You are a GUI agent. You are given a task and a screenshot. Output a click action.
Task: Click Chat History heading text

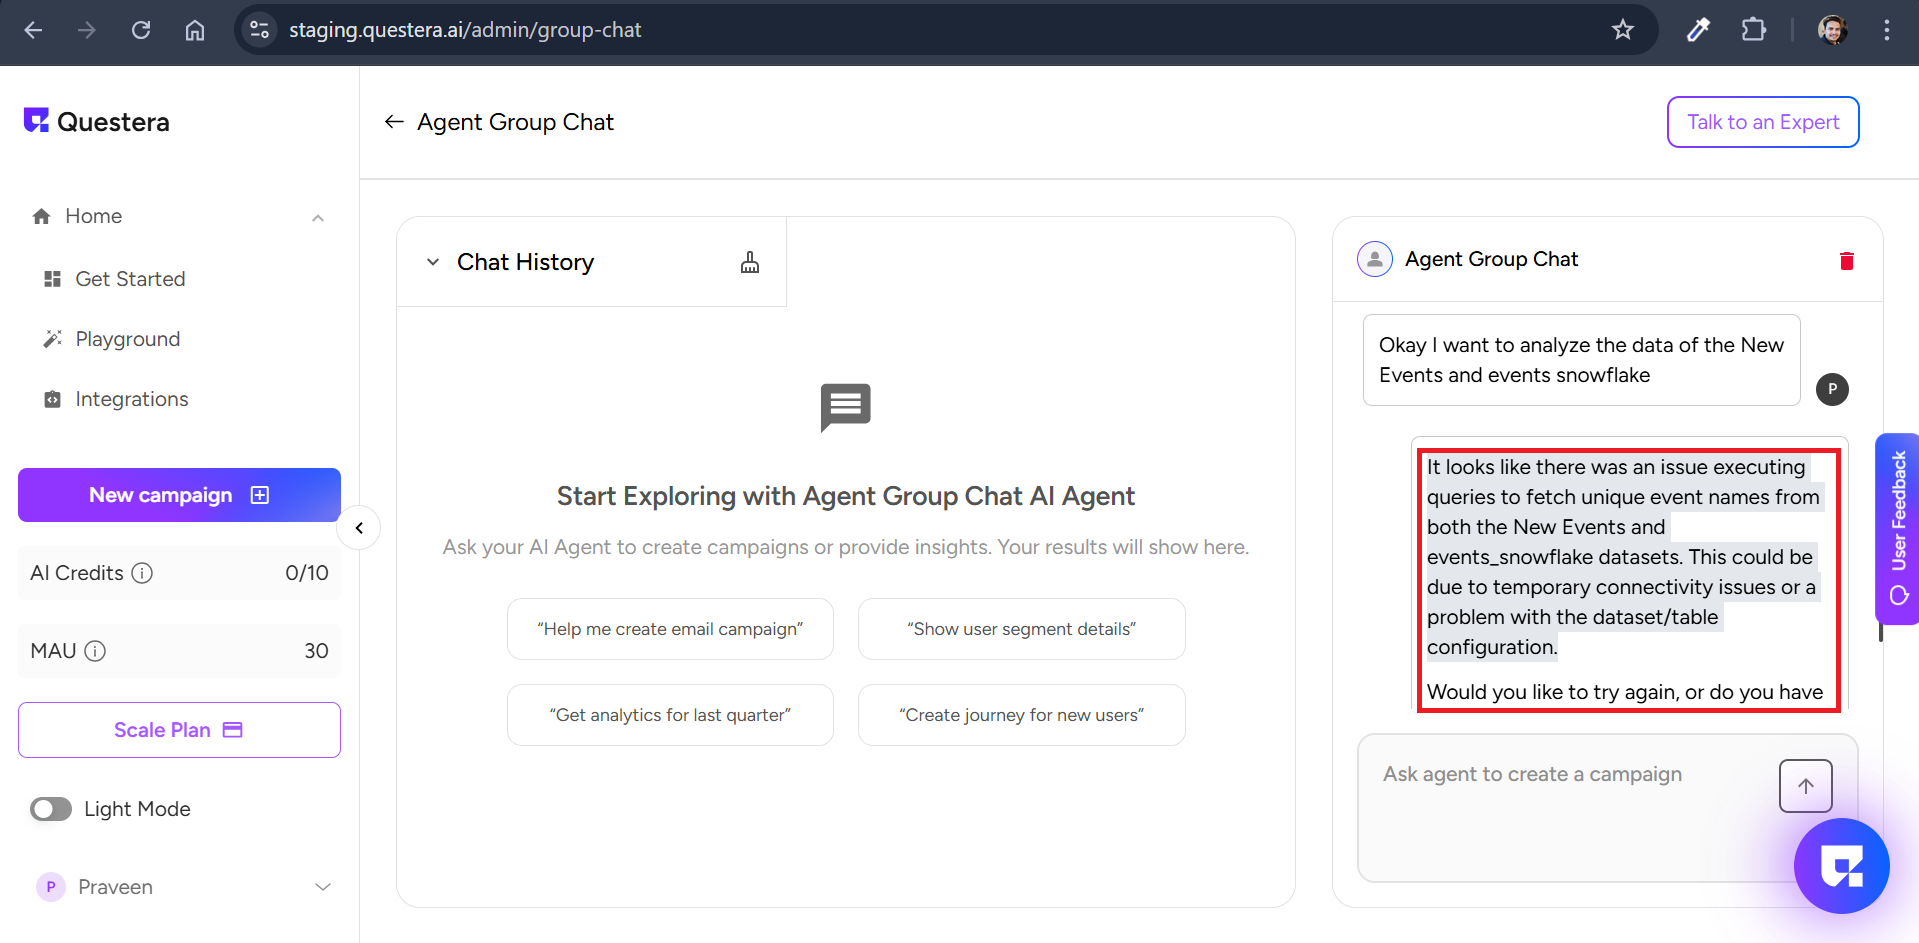[526, 262]
